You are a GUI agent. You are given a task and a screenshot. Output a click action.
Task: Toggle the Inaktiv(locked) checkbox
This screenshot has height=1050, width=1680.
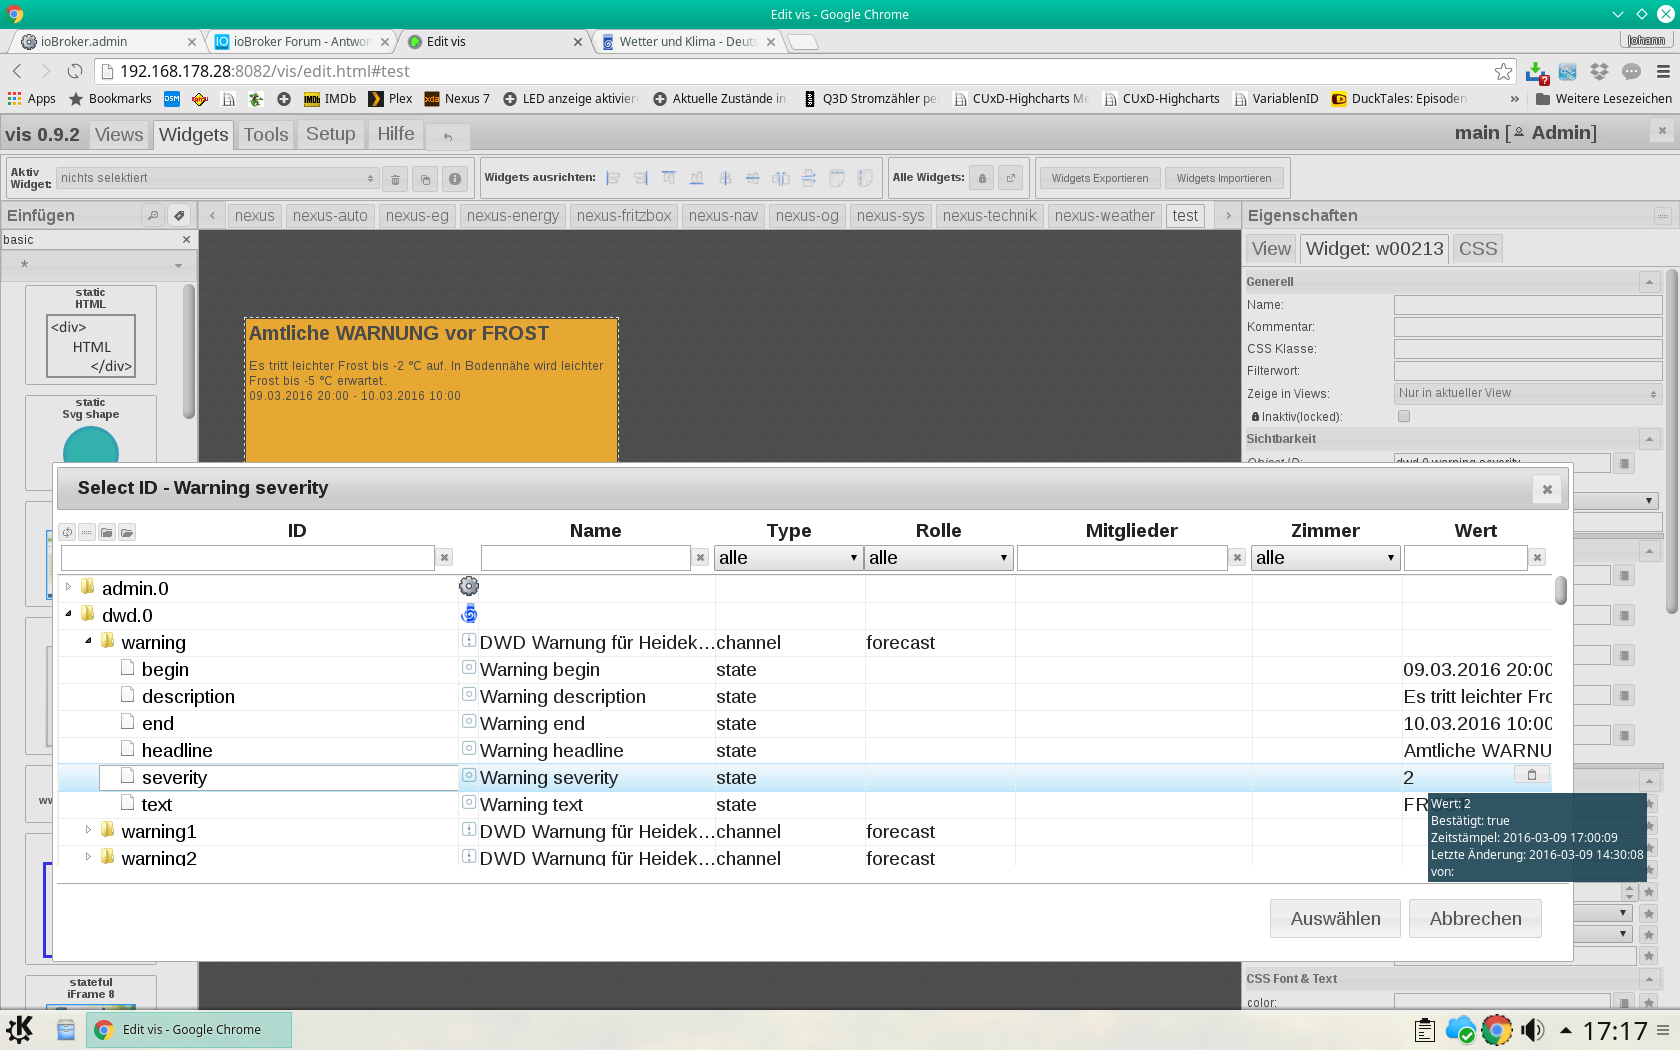[1404, 416]
